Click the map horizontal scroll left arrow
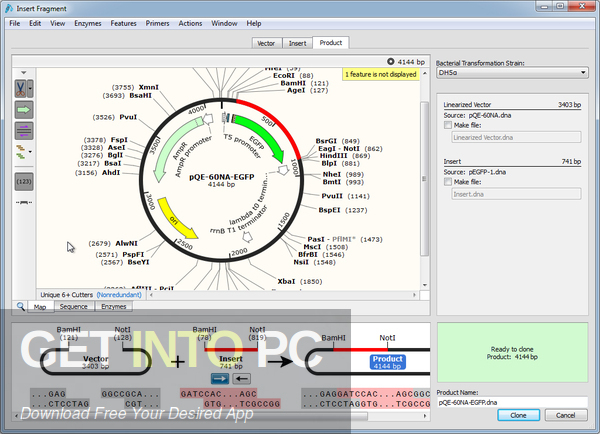 click(x=152, y=295)
